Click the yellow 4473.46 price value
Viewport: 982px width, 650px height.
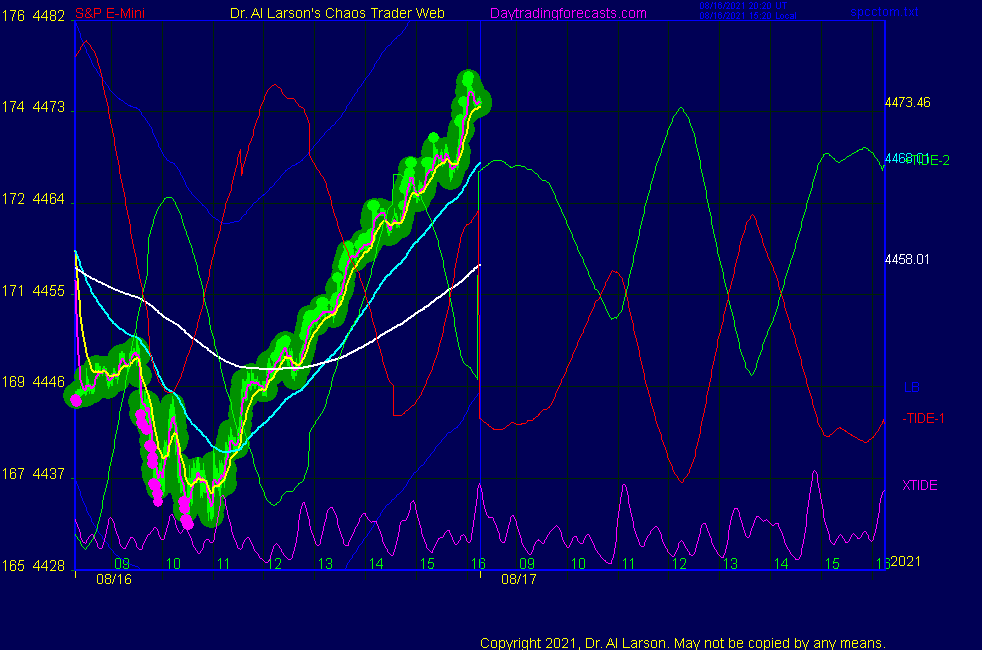pos(907,102)
